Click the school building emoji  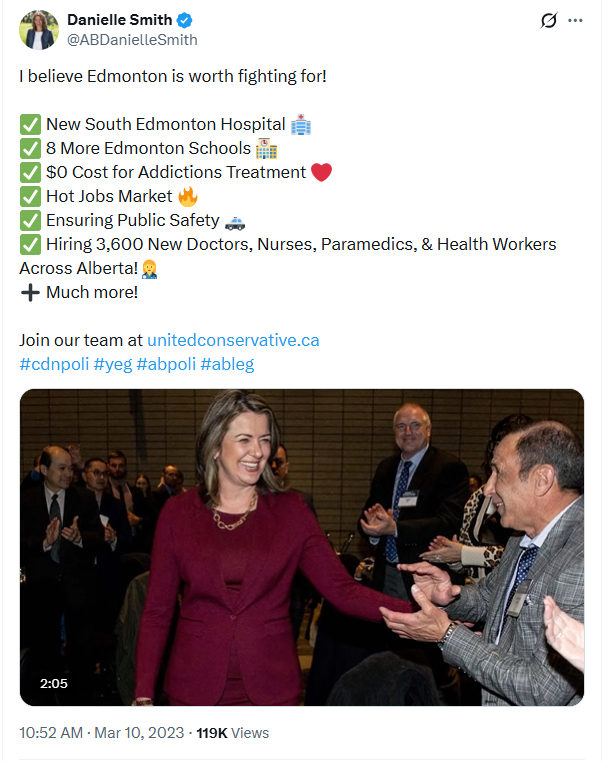[x=266, y=149]
